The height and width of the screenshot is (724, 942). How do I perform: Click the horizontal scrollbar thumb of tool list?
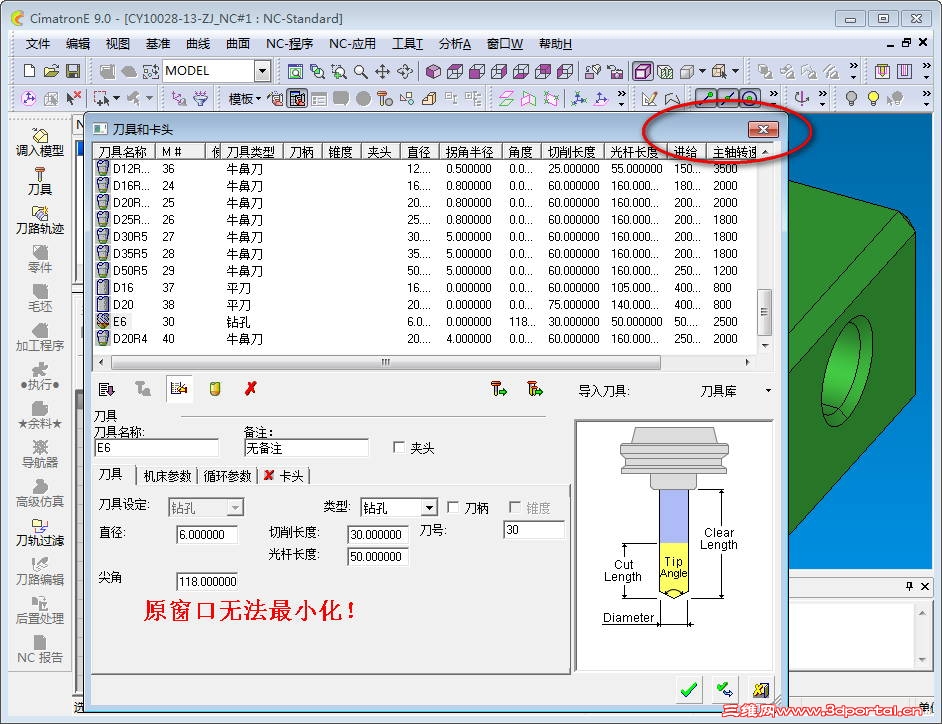click(386, 362)
